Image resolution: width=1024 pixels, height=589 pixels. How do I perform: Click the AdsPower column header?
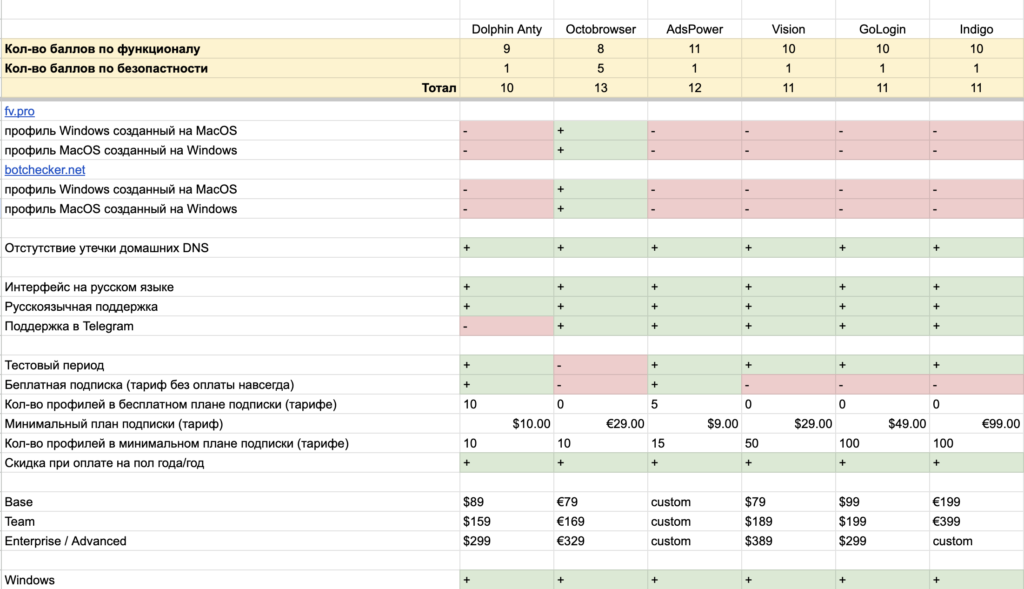[x=694, y=29]
